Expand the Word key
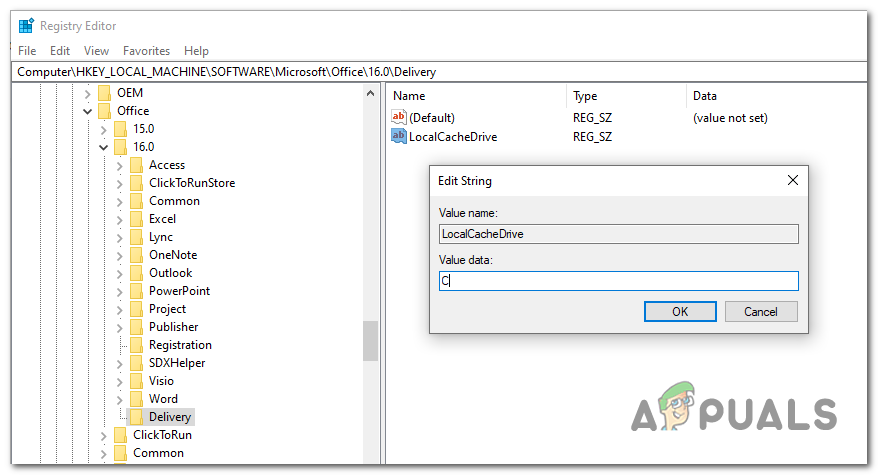 [119, 399]
